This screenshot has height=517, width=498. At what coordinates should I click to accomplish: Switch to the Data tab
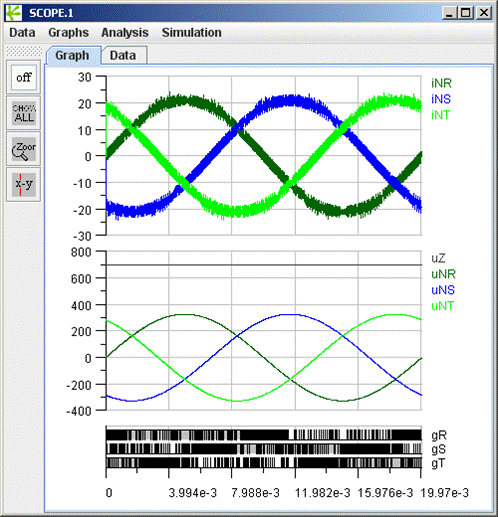[123, 55]
